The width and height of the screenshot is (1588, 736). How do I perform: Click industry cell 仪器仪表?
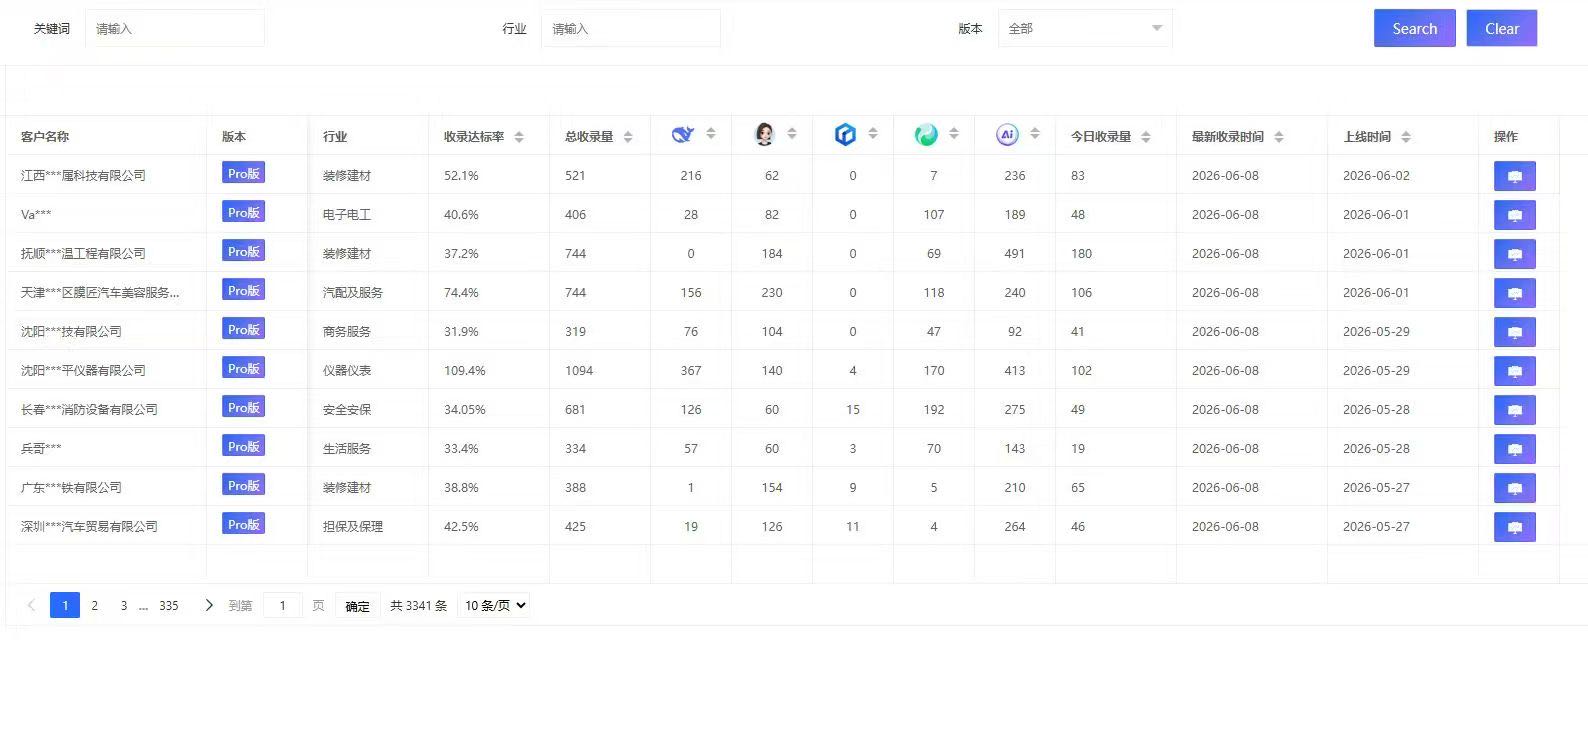[x=347, y=371]
